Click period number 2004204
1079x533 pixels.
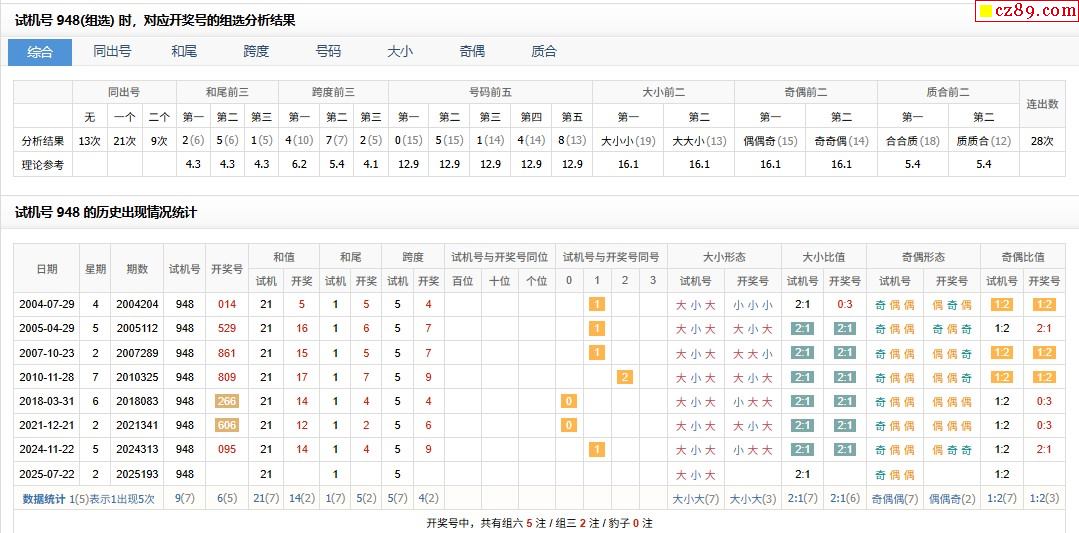(137, 304)
